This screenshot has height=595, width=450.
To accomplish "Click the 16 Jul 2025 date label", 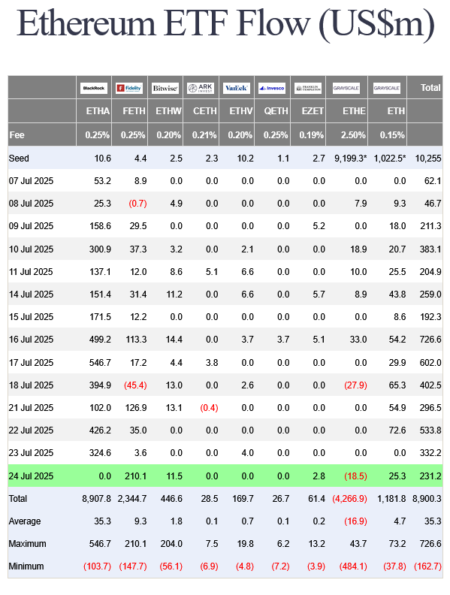I will click(31, 339).
